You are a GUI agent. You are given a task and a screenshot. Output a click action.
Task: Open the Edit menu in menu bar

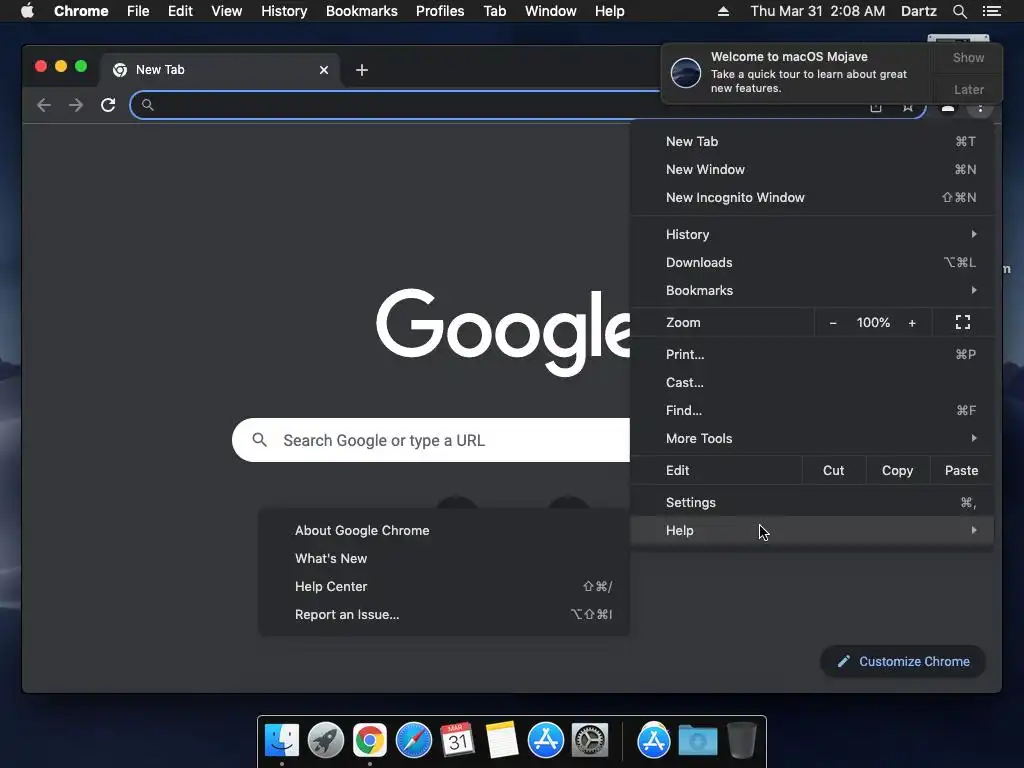coord(180,11)
